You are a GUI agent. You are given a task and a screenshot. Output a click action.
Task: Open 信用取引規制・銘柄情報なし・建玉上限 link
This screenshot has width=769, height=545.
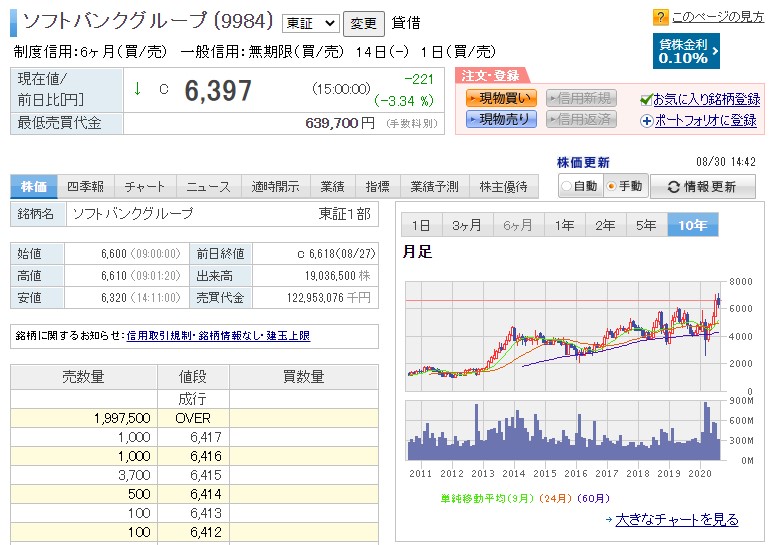point(218,336)
